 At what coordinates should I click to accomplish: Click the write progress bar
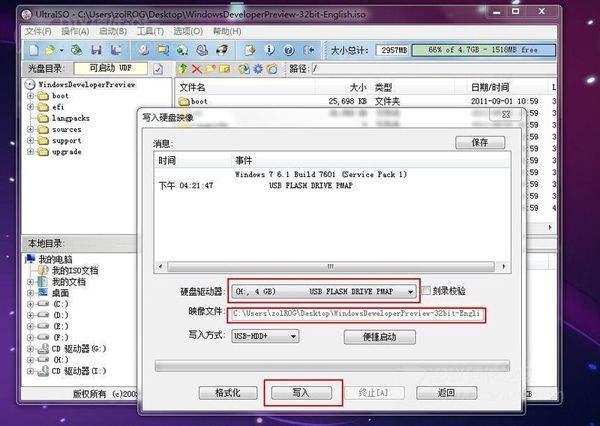coord(332,366)
